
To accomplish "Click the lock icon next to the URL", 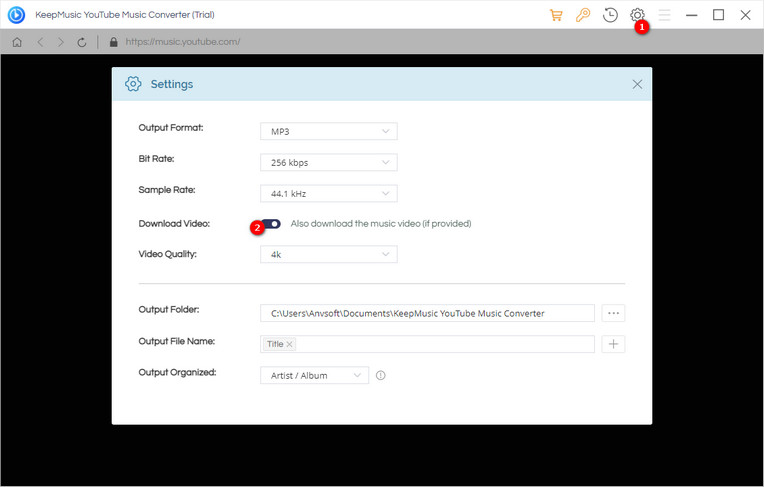I will pos(114,42).
